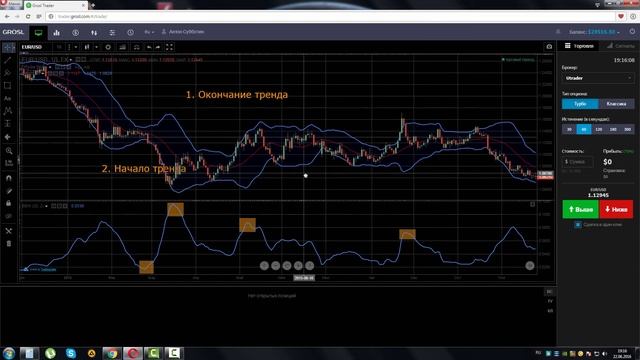Open the user account name menu

coord(183,32)
